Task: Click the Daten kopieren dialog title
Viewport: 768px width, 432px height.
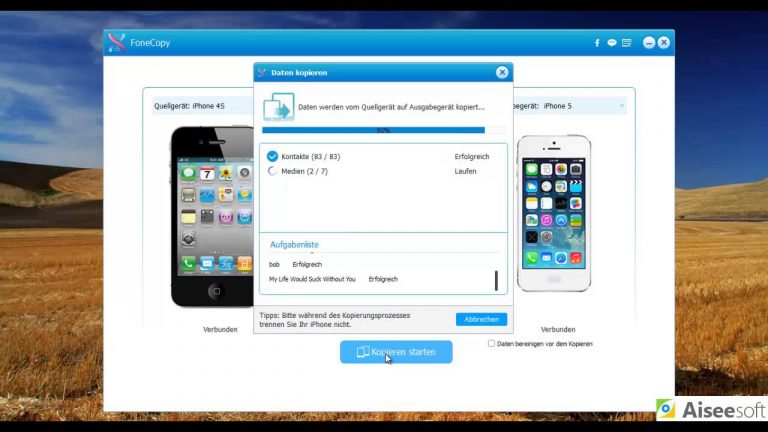Action: tap(299, 72)
